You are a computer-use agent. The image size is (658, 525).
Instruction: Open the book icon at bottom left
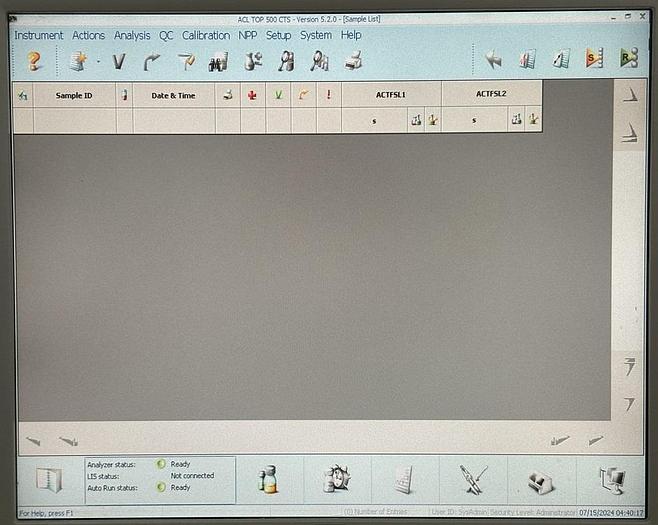48,480
